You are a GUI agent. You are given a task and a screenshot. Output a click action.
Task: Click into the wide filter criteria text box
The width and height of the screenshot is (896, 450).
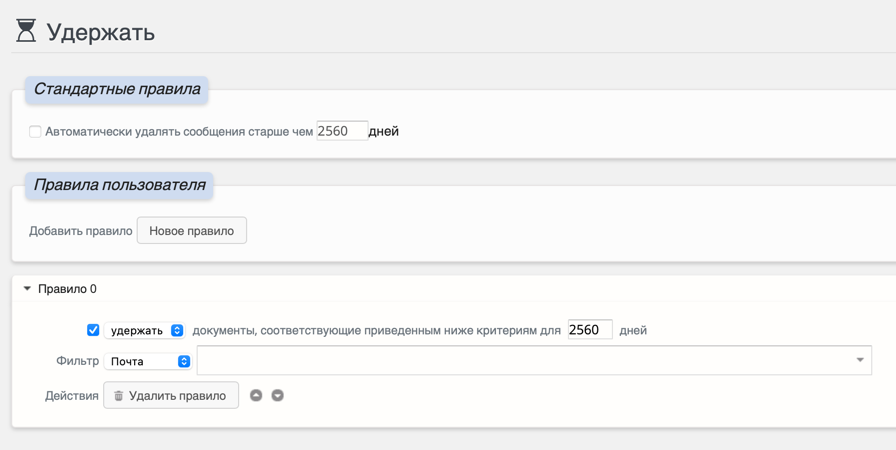tap(520, 360)
